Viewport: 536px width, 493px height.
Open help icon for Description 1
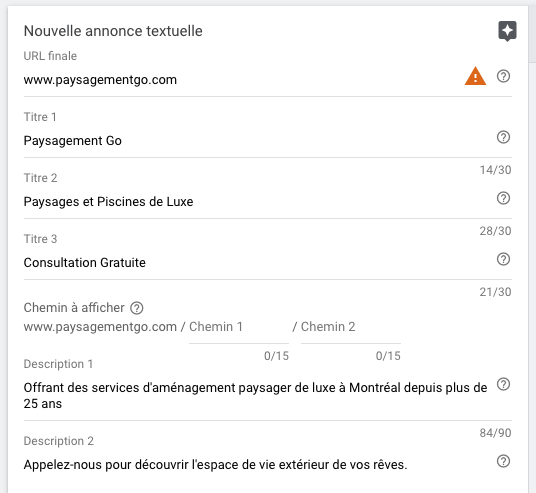[503, 384]
